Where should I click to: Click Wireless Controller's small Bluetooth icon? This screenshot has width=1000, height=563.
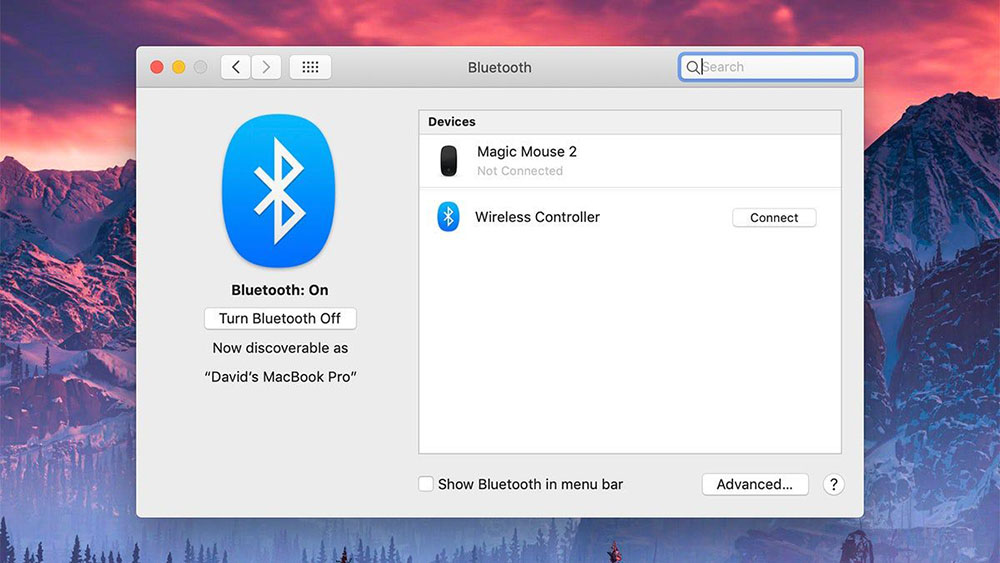pos(448,217)
